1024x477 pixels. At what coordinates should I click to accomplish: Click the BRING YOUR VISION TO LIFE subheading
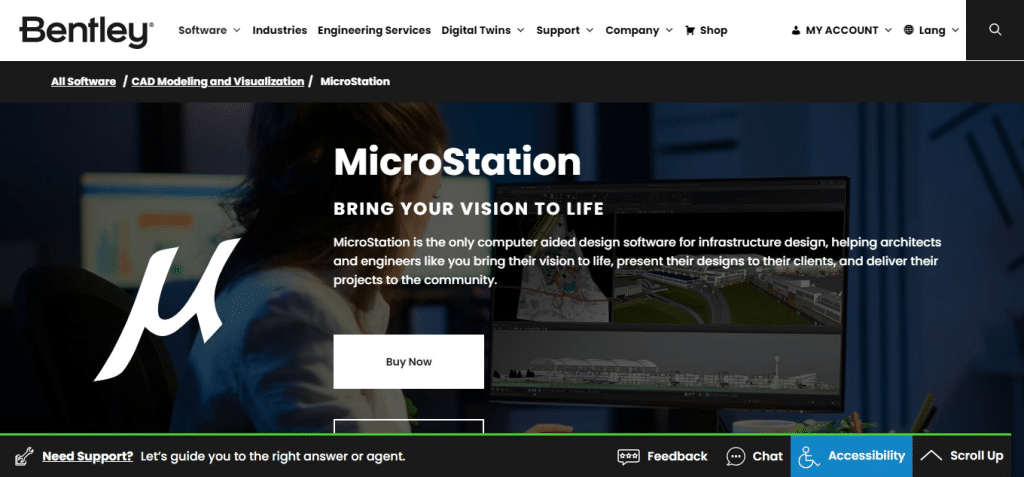[x=468, y=209]
